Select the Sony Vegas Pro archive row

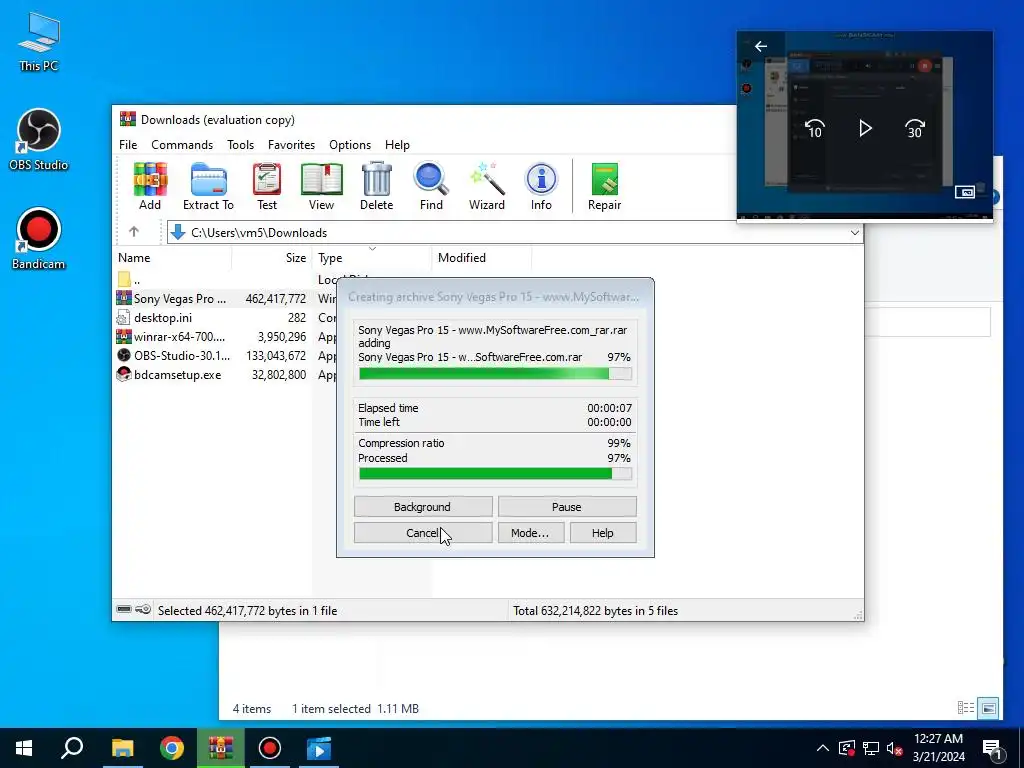tap(225, 298)
